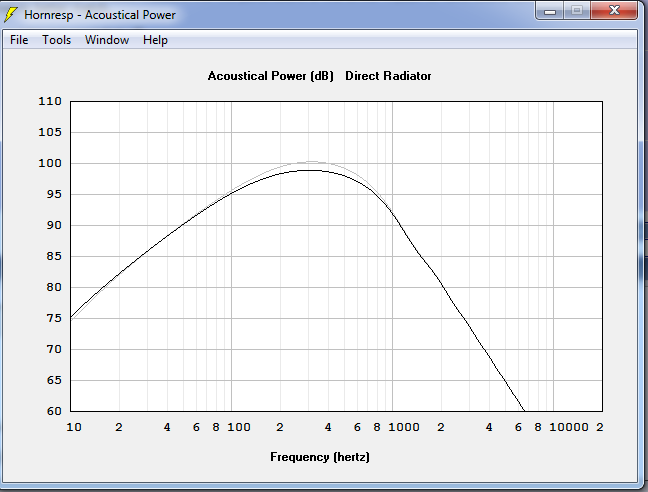Click the 'Acoustical Power (dB)' chart title

(x=271, y=76)
